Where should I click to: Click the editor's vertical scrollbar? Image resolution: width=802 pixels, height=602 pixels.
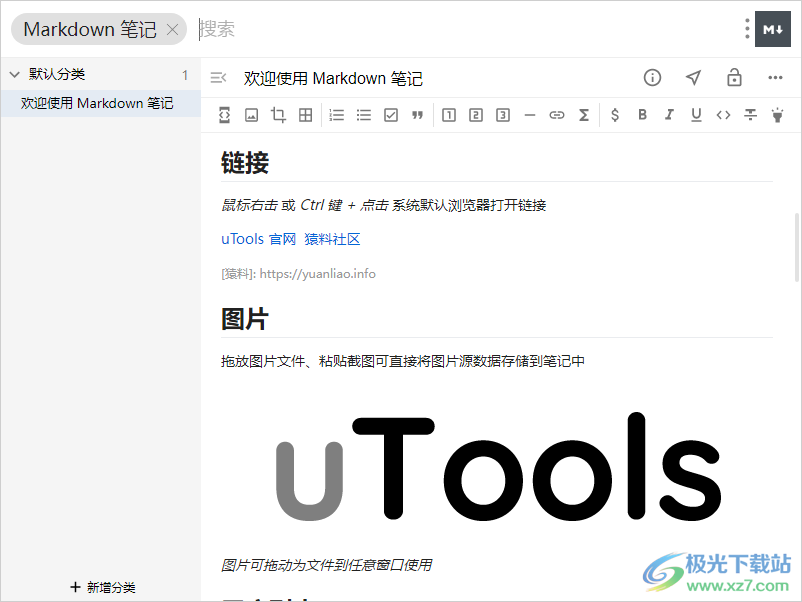point(796,248)
